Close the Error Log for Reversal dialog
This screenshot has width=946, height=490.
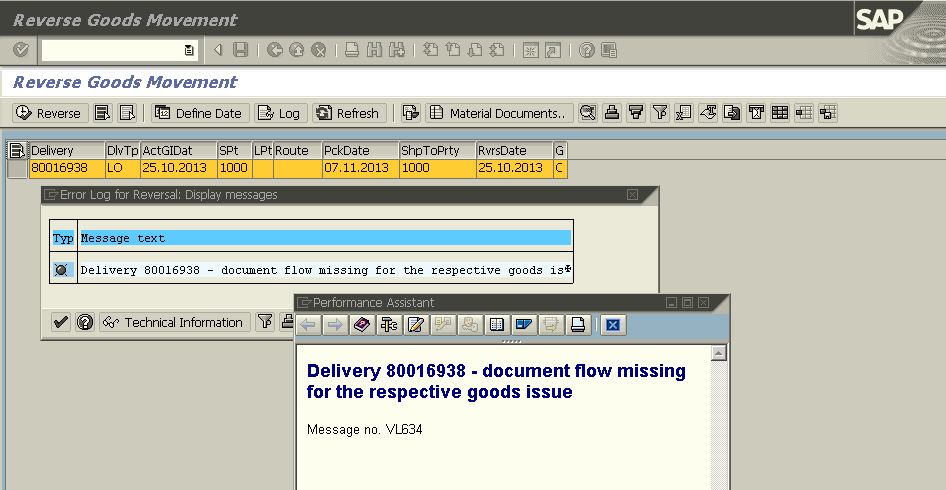click(632, 194)
